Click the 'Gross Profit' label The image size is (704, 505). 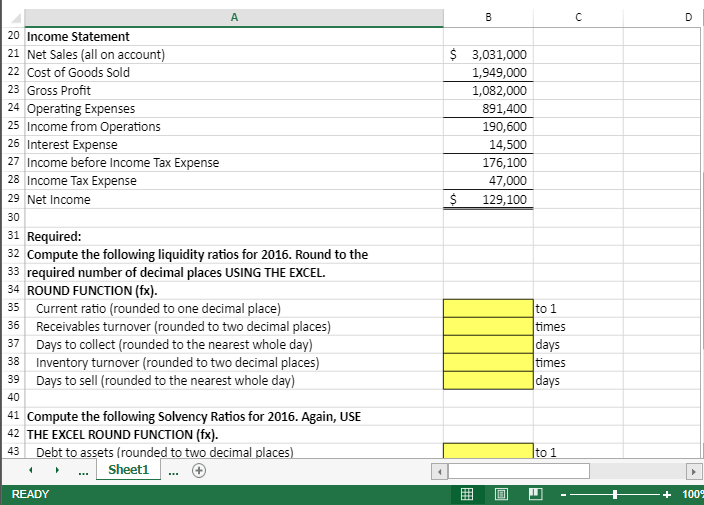tap(59, 90)
